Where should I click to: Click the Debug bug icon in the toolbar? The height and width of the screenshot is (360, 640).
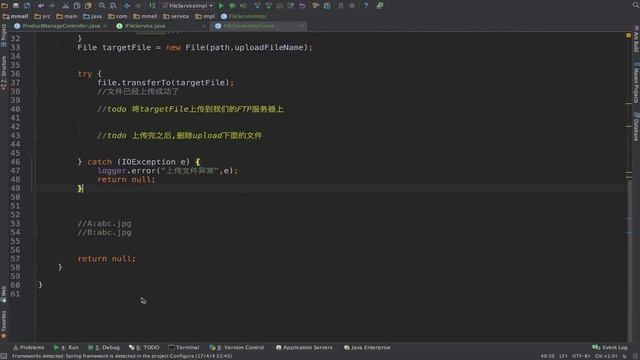pyautogui.click(x=232, y=6)
